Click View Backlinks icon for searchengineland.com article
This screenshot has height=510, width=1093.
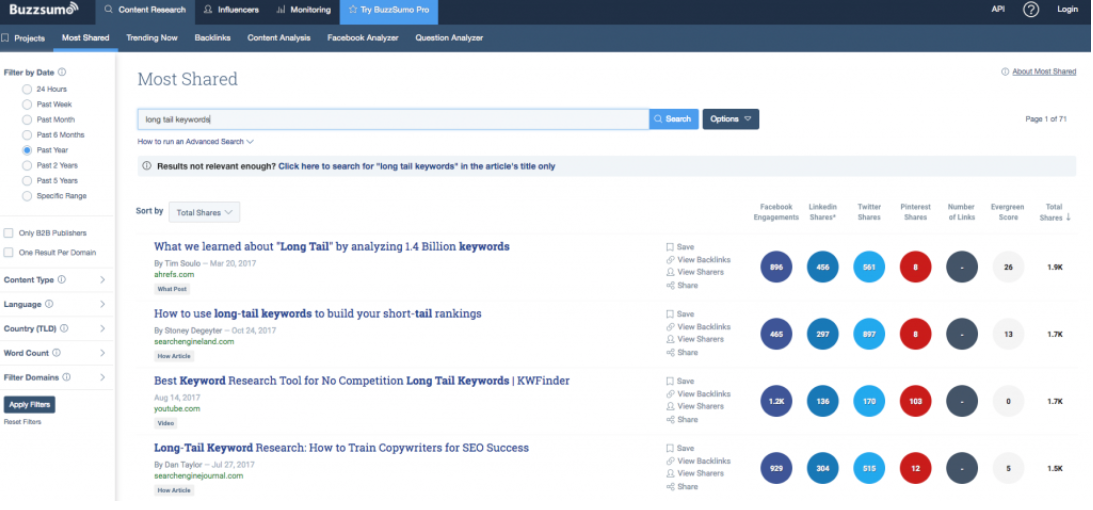point(670,327)
